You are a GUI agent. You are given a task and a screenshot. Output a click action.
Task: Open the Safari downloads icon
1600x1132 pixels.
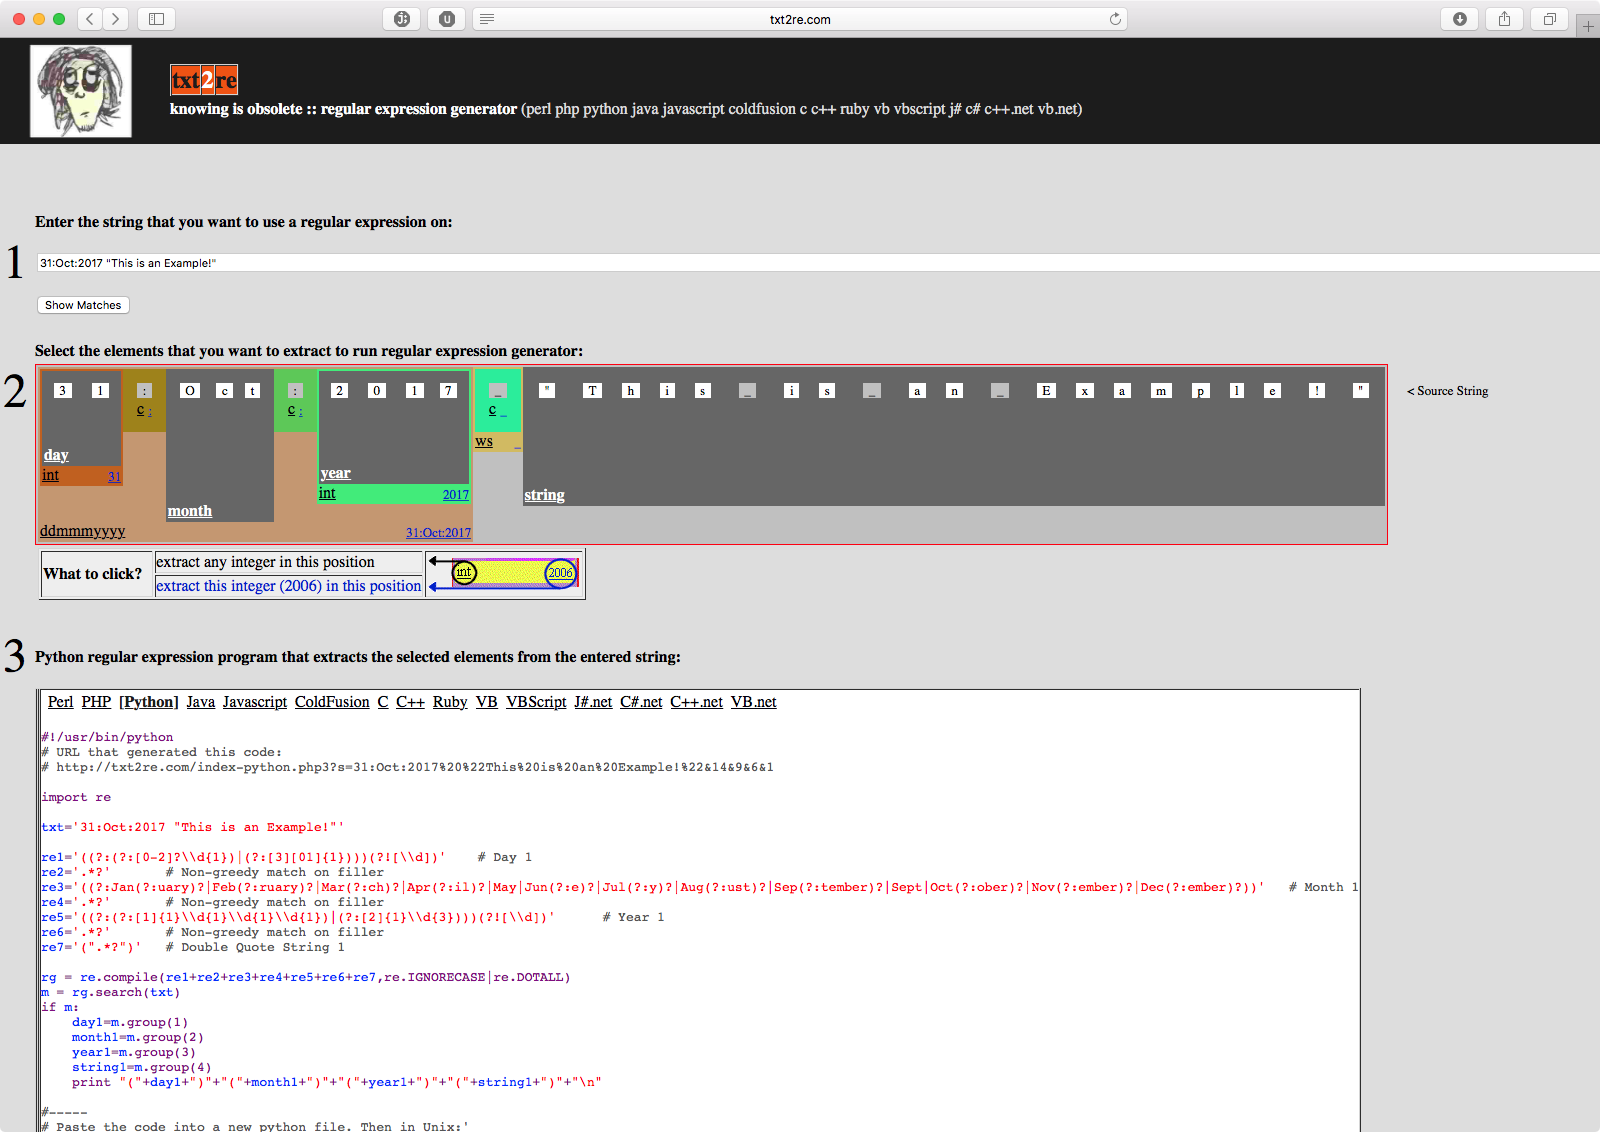coord(1460,19)
